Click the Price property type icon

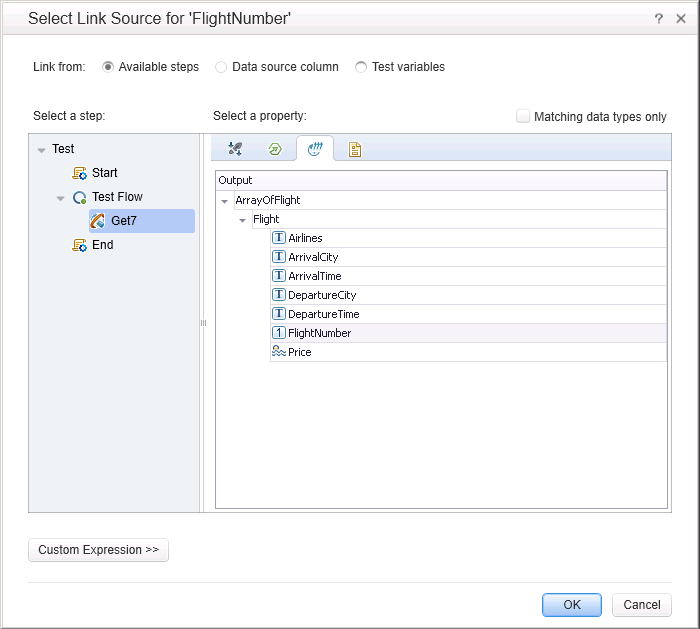click(x=279, y=352)
